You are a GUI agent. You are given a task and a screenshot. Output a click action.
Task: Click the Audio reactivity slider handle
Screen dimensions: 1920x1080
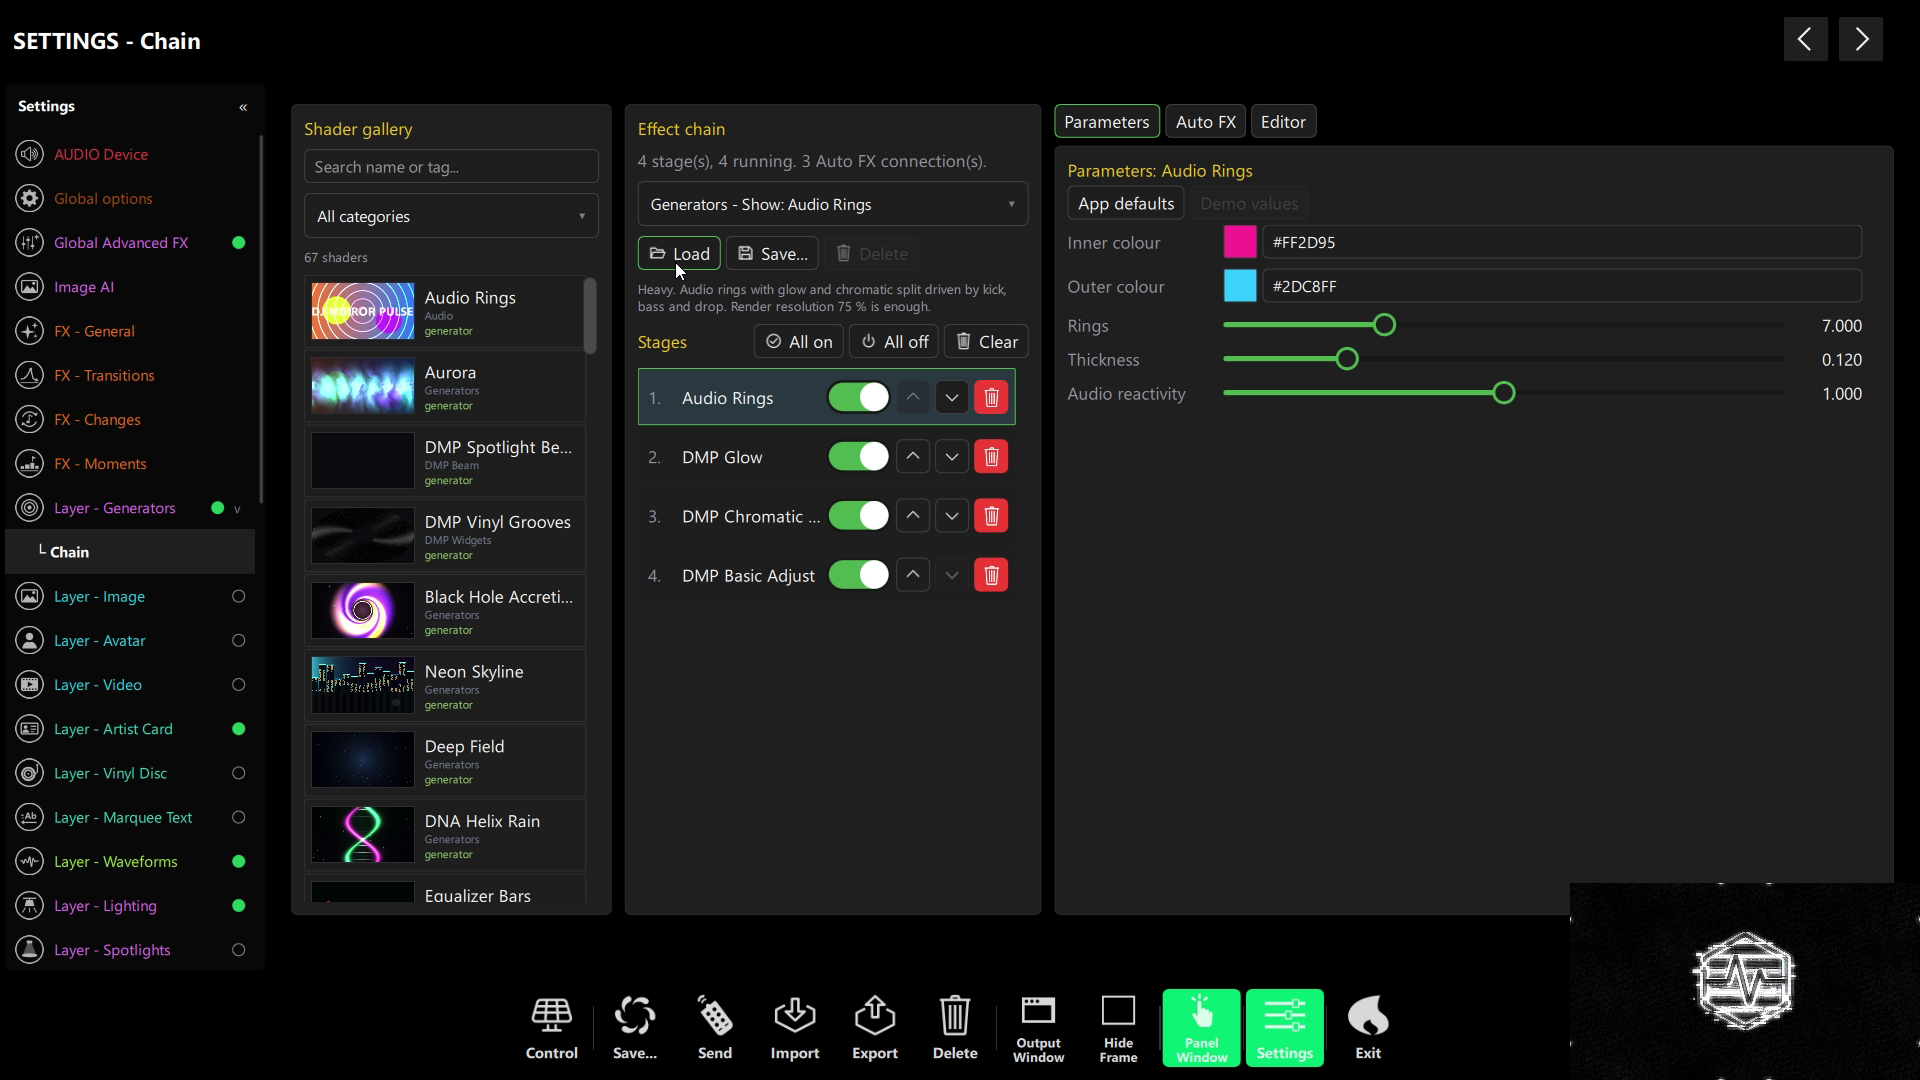point(1503,394)
